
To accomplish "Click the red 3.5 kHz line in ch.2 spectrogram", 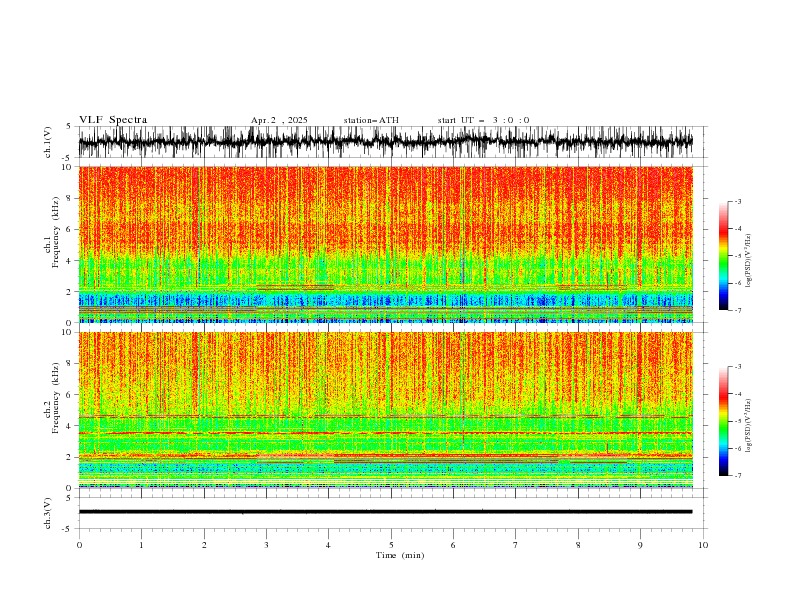I will (x=385, y=433).
